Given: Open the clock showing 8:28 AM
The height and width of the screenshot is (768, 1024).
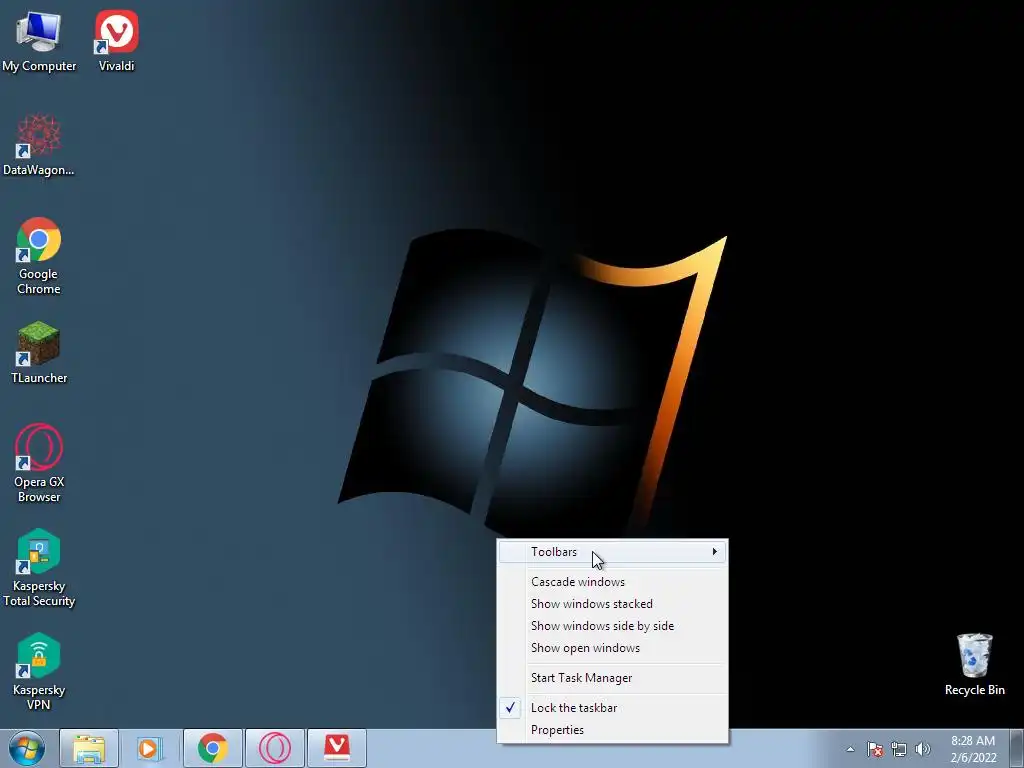Looking at the screenshot, I should 973,748.
